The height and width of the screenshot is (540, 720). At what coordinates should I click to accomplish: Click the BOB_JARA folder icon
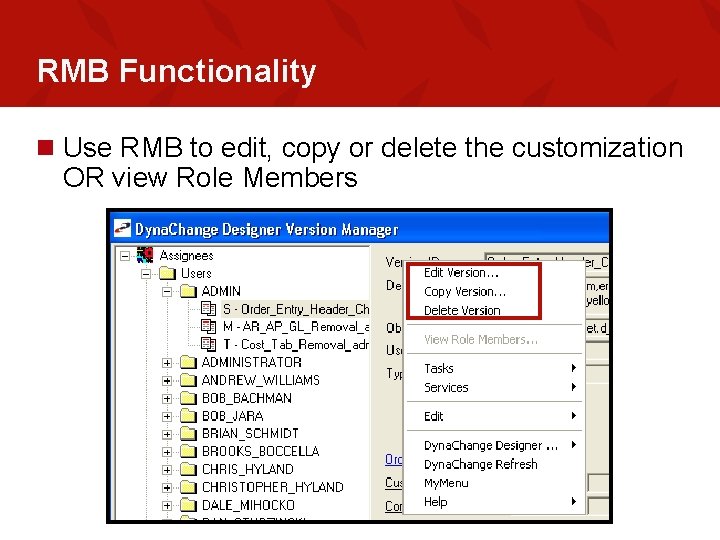coord(188,416)
